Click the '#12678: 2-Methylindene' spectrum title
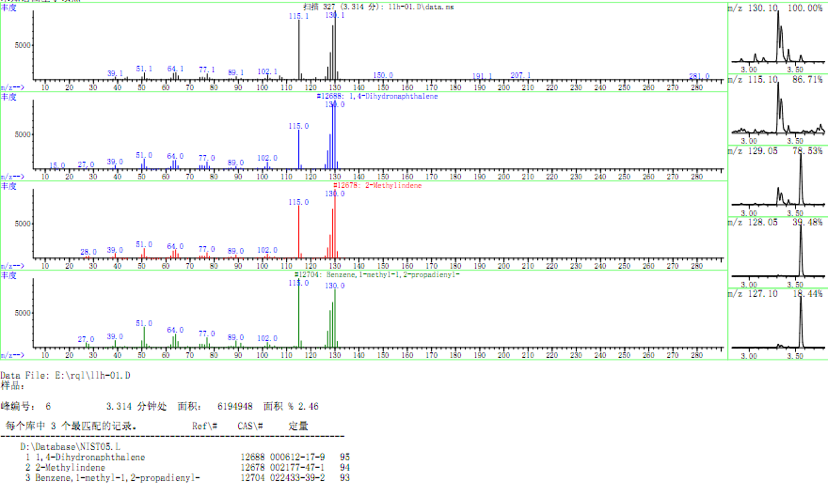828x497 pixels. pyautogui.click(x=378, y=185)
